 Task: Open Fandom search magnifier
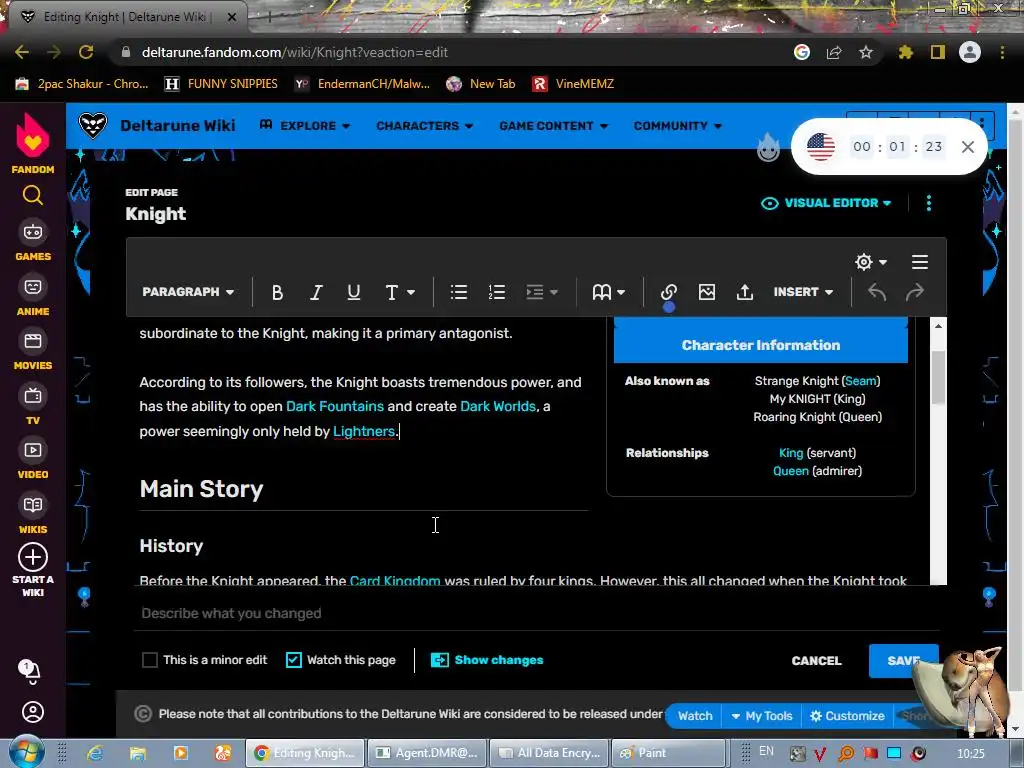click(x=33, y=195)
